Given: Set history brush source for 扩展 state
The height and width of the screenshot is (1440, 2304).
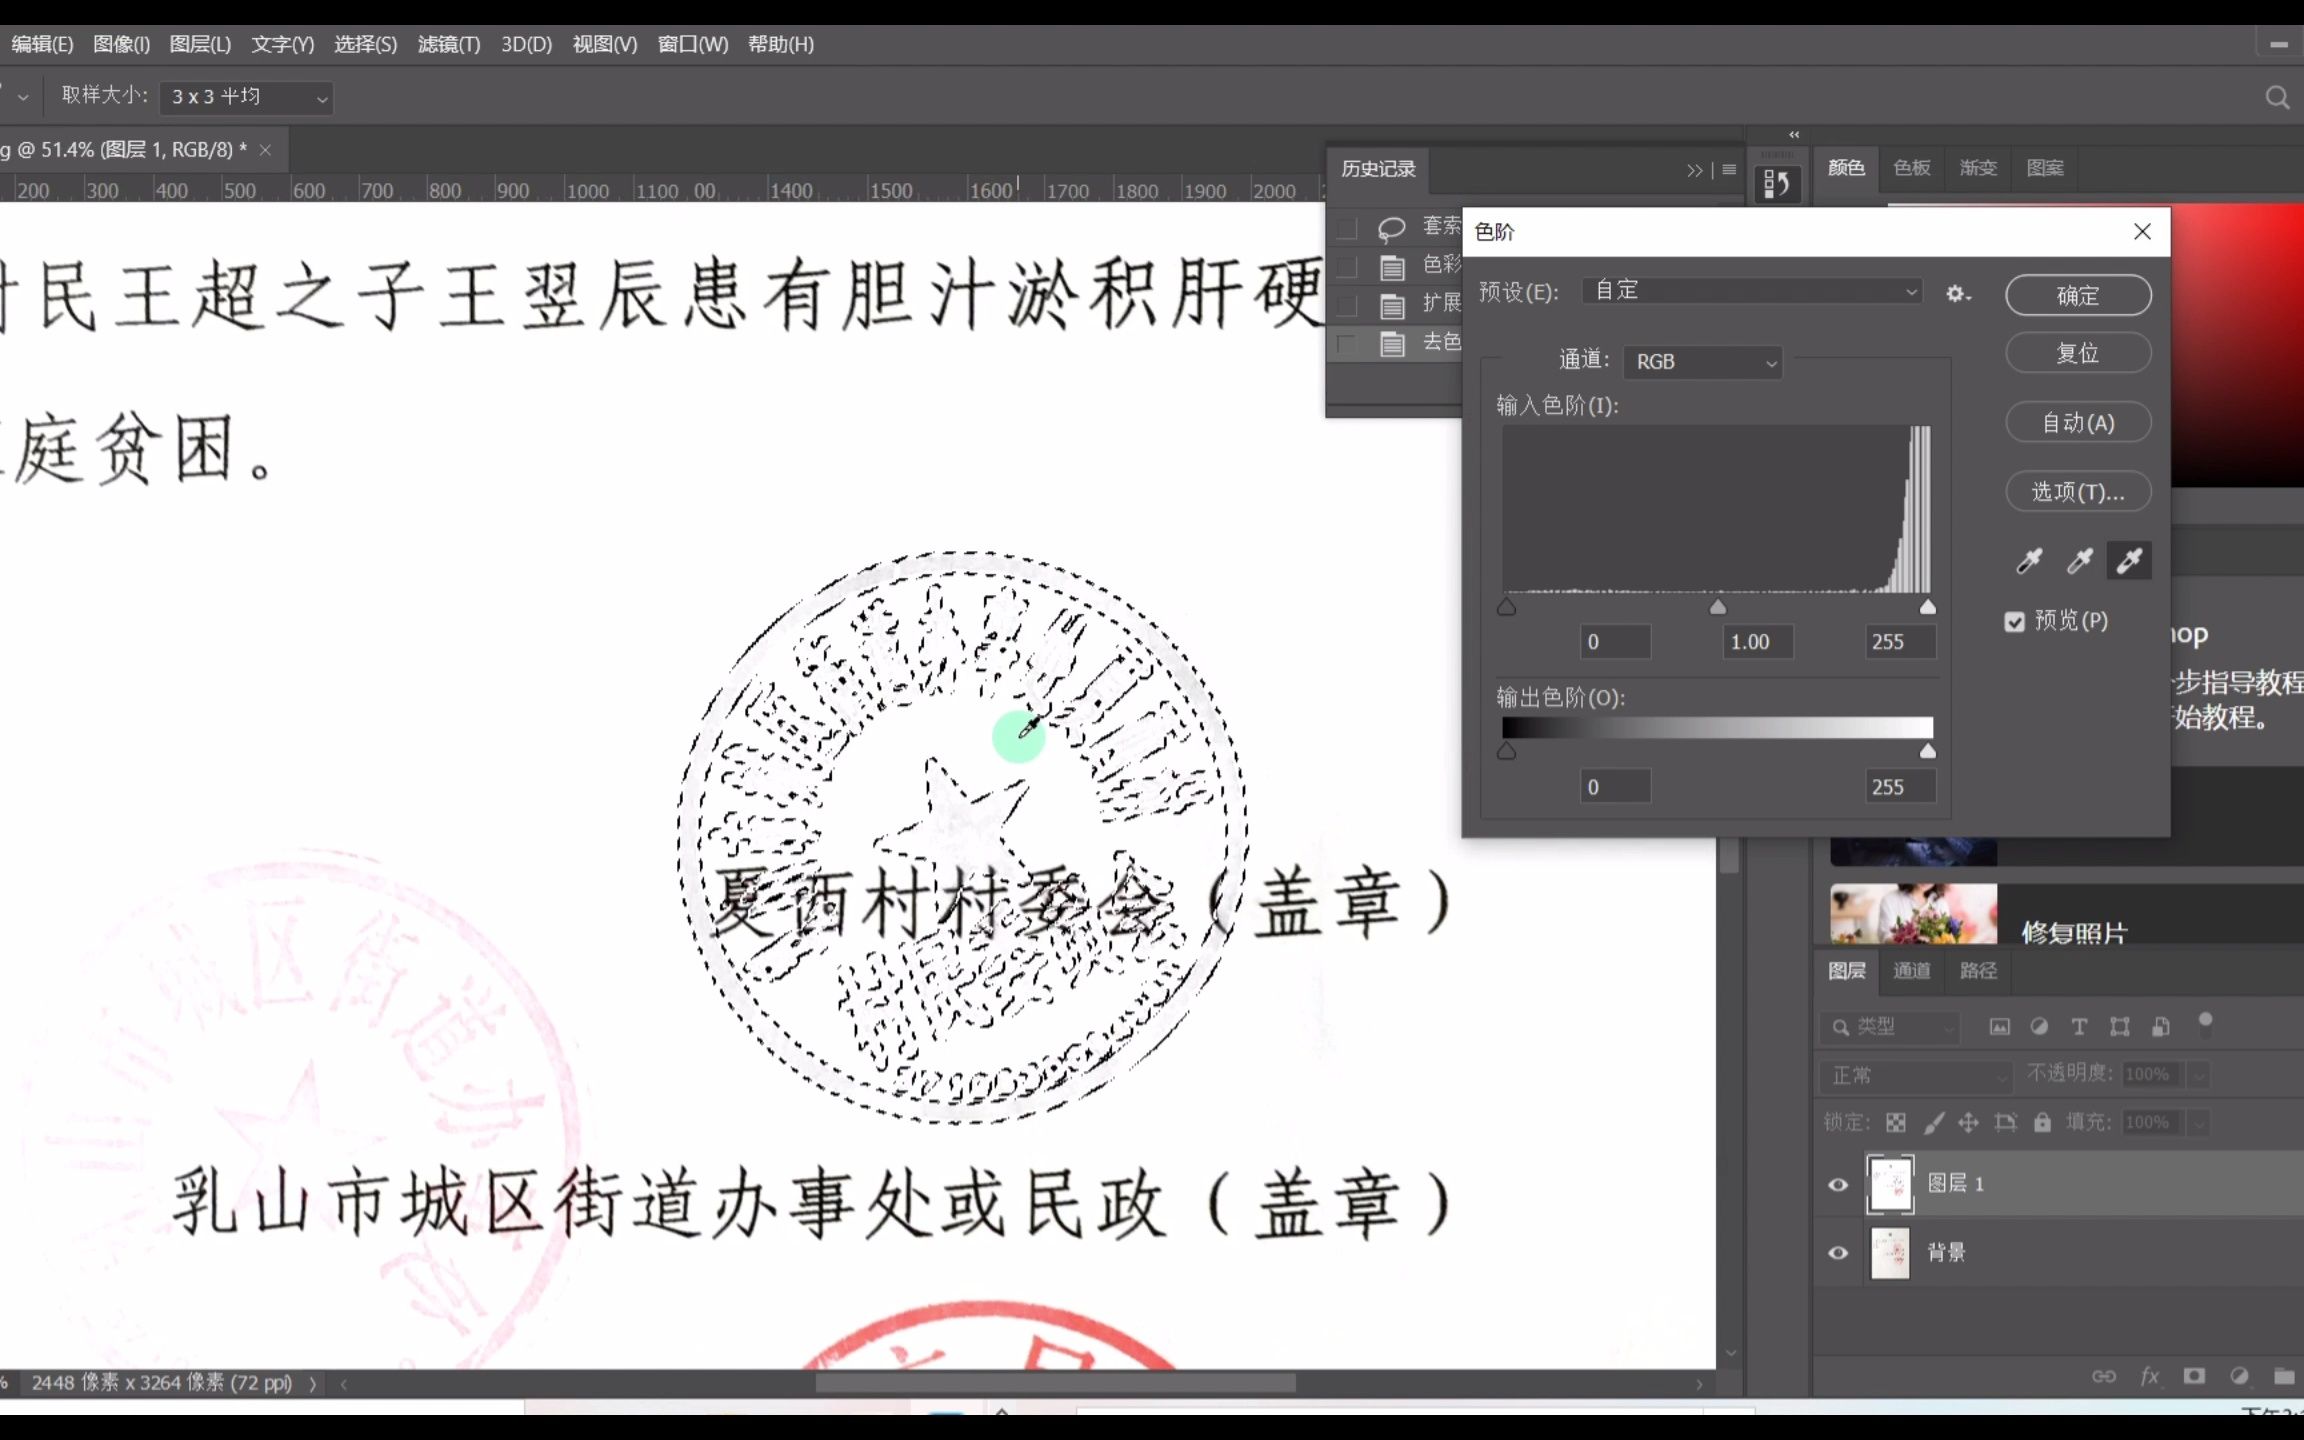Looking at the screenshot, I should 1347,305.
